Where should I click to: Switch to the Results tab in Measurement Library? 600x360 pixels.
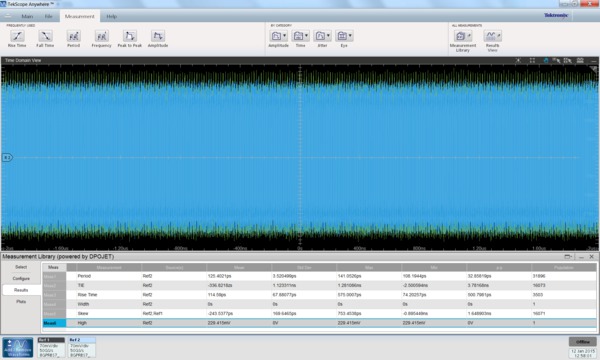pos(21,290)
